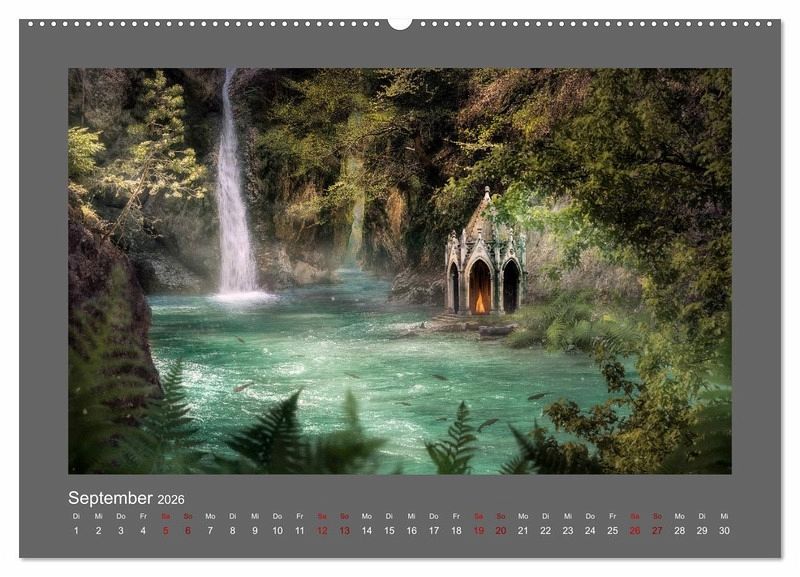This screenshot has width=800, height=577.
Task: Select date 7 in the calendar row
Action: (x=210, y=531)
